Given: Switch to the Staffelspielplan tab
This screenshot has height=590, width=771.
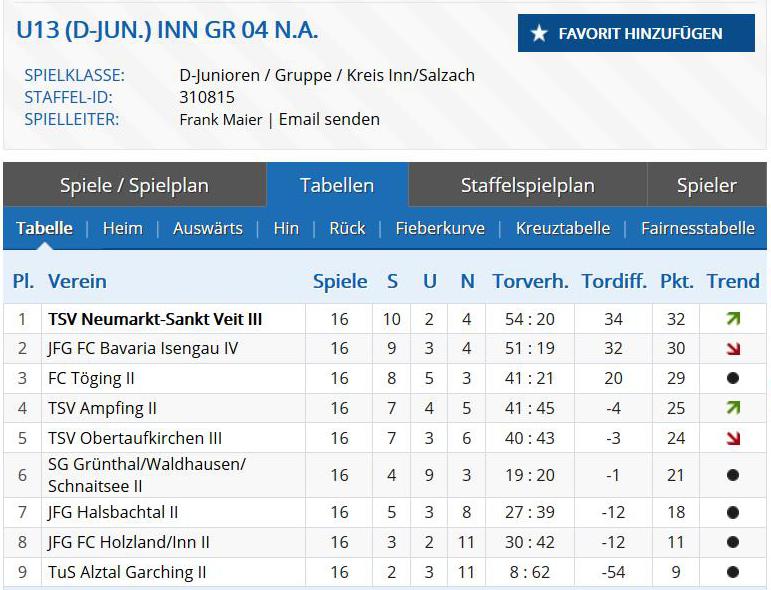Looking at the screenshot, I should 527,185.
